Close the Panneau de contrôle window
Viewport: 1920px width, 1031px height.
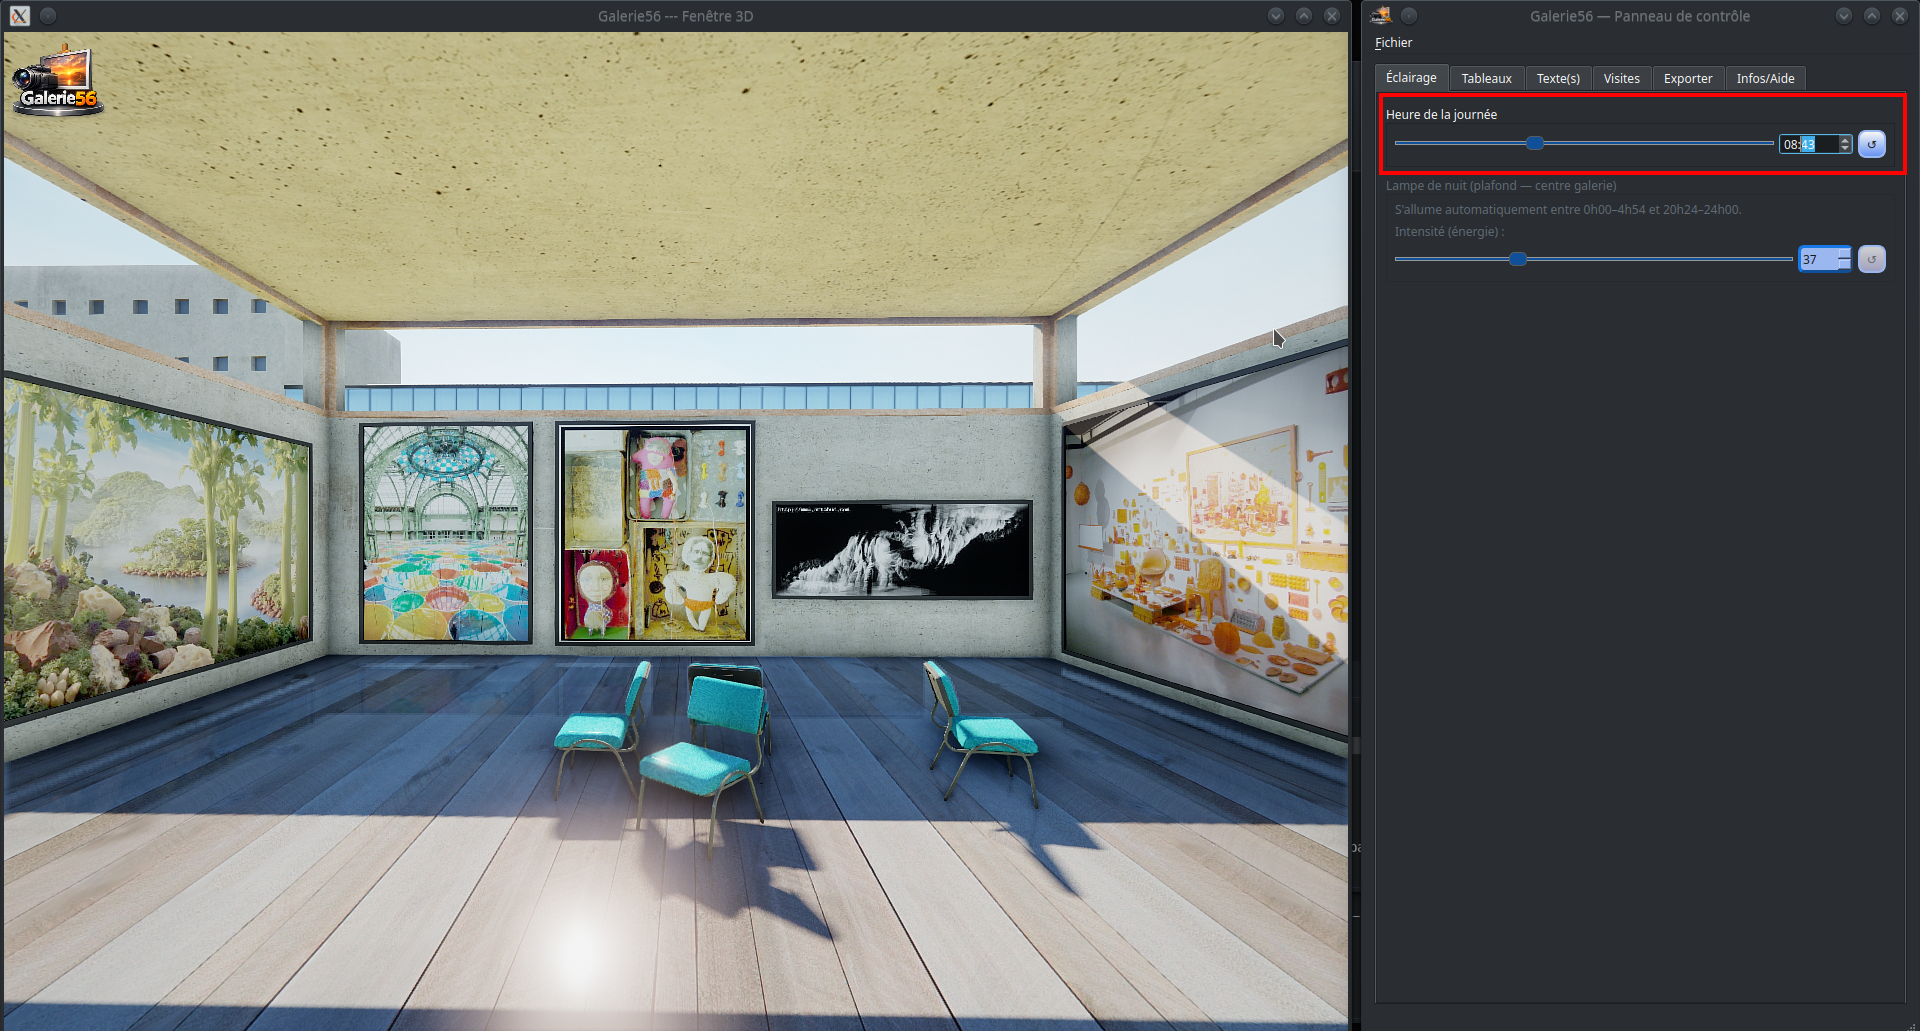(1900, 15)
